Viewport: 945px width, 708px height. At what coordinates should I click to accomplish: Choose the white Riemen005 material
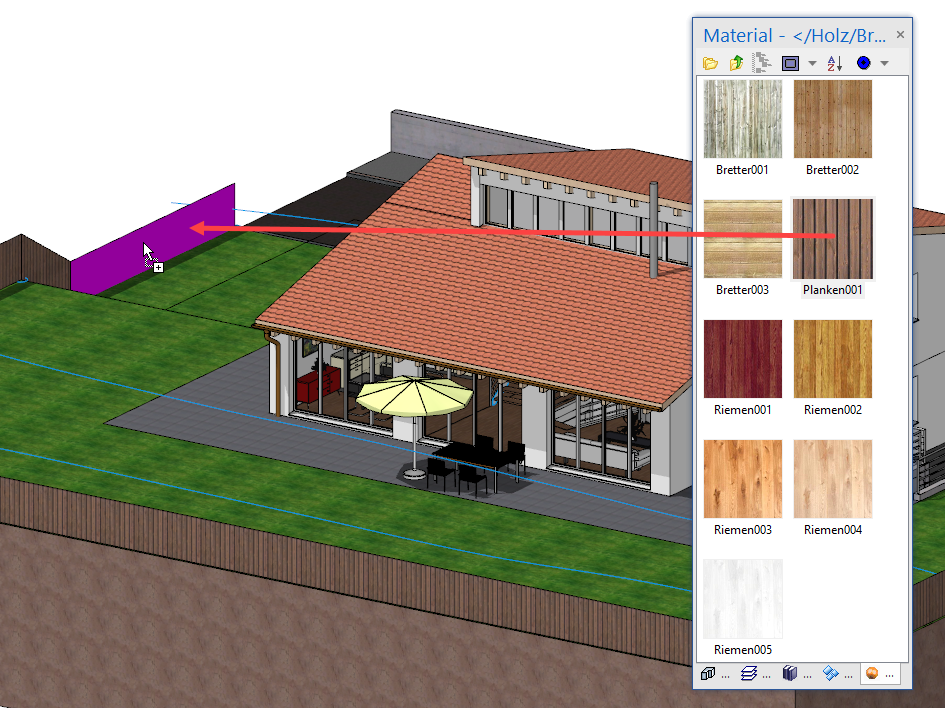[x=743, y=599]
